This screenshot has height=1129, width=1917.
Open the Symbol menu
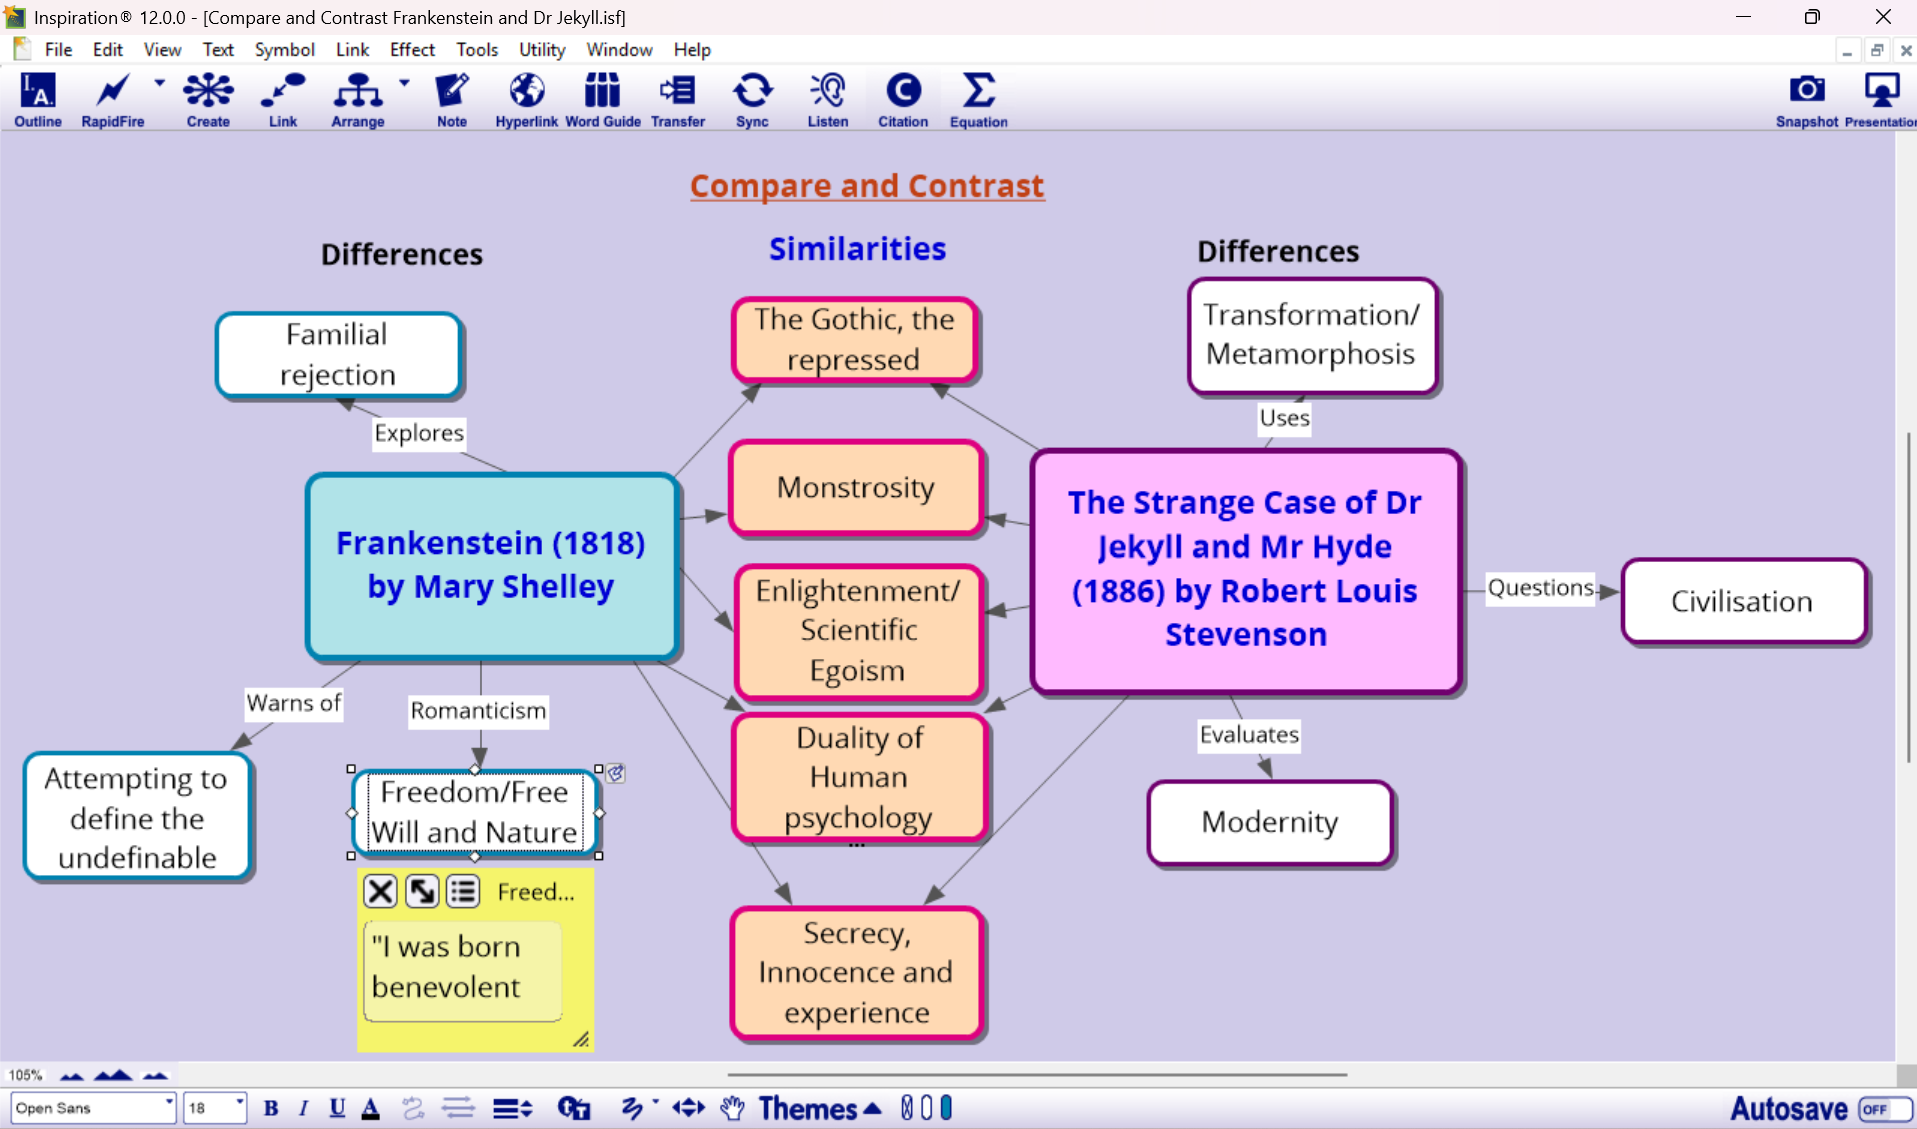(284, 50)
